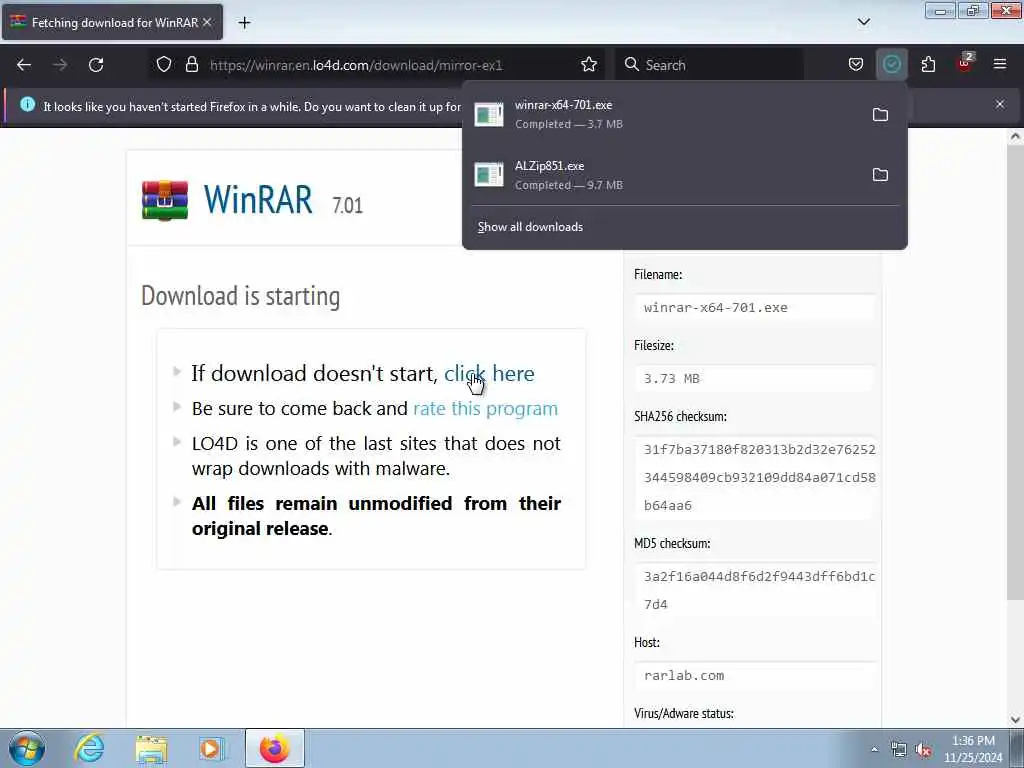1024x768 pixels.
Task: Click the muted volume tray icon
Action: tap(923, 750)
